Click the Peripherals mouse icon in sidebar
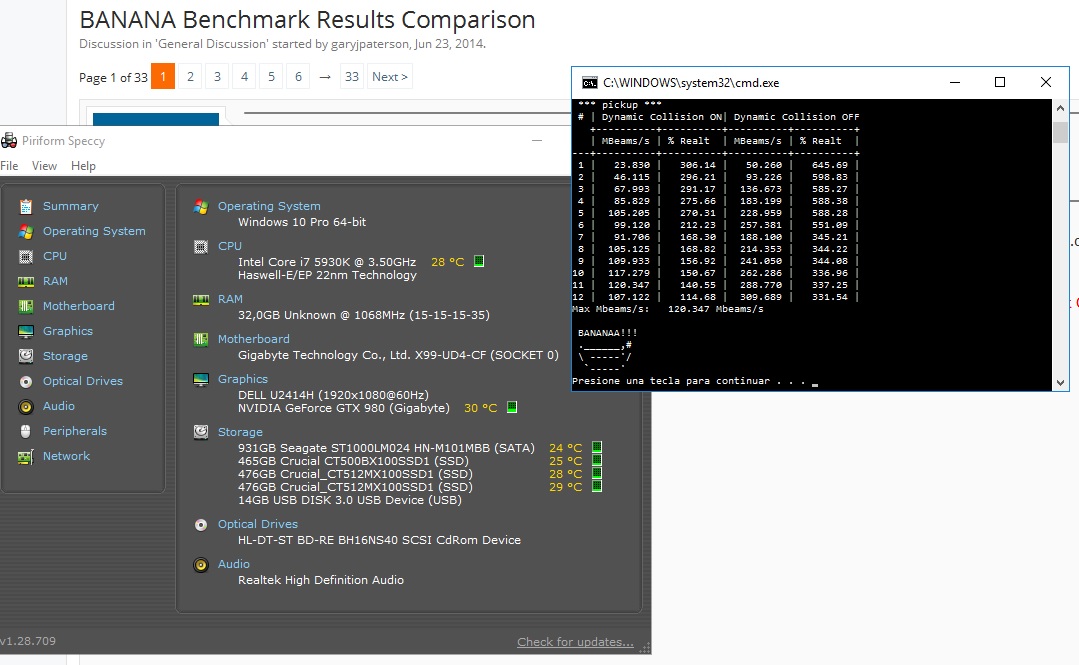This screenshot has width=1079, height=665. (x=25, y=432)
